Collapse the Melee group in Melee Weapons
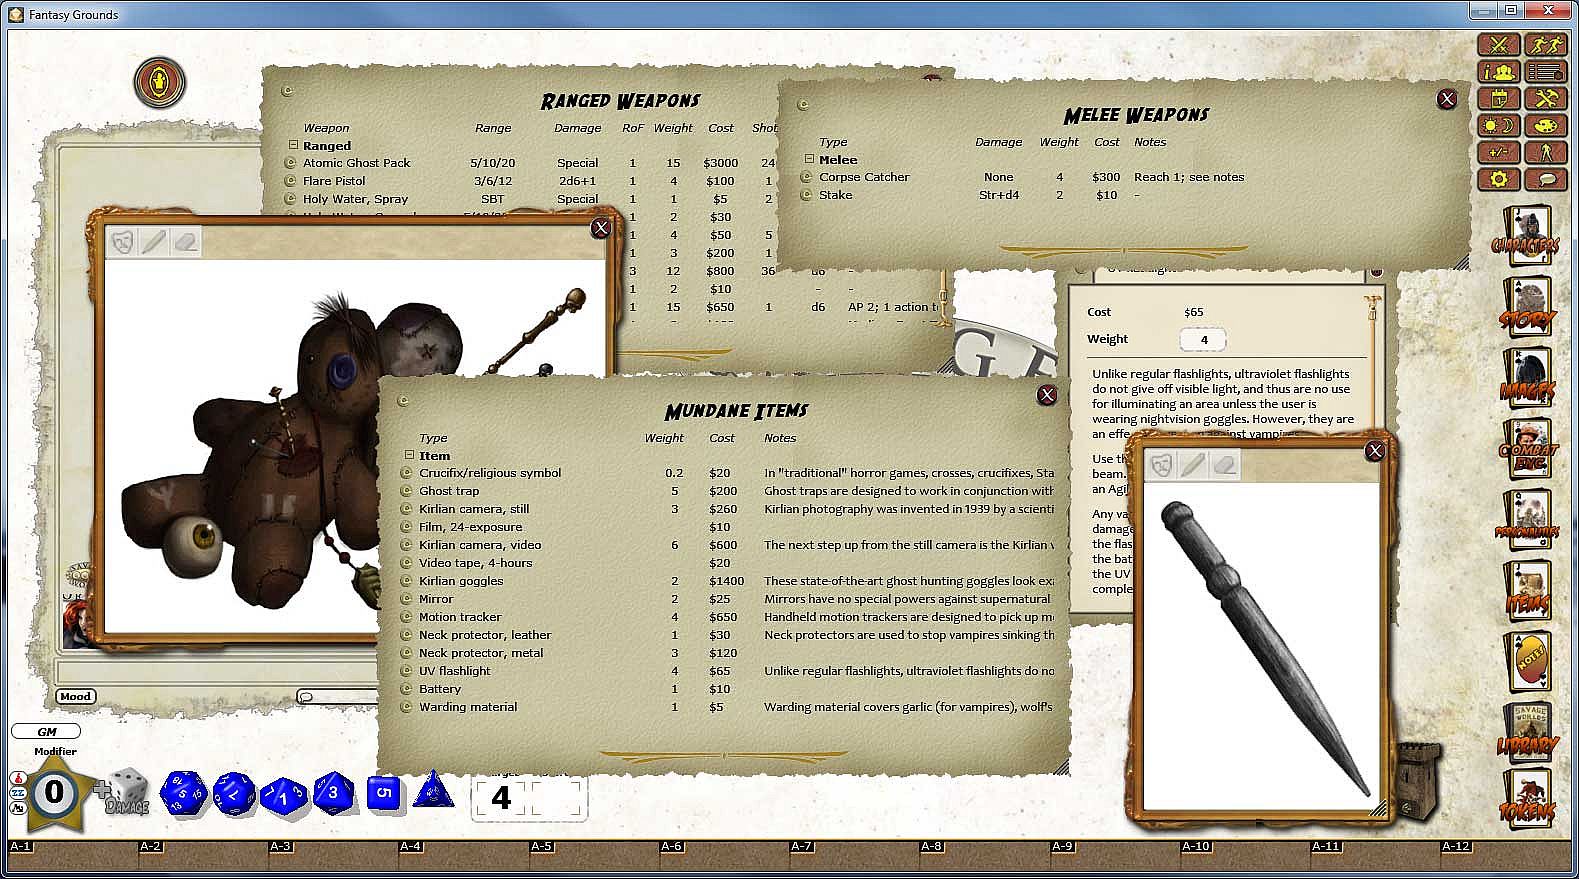The height and width of the screenshot is (879, 1579). click(810, 159)
